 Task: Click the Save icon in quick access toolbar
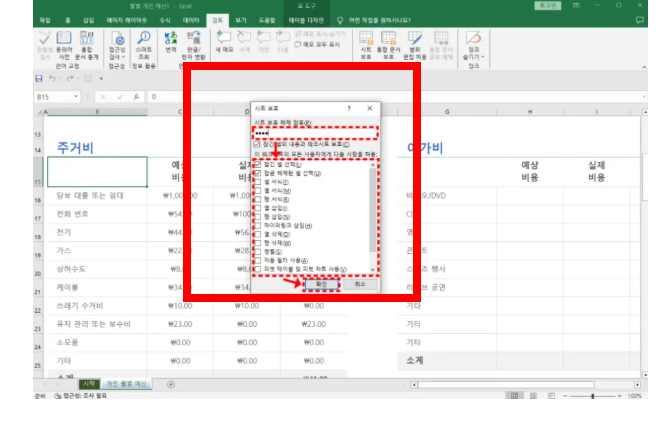pyautogui.click(x=39, y=78)
